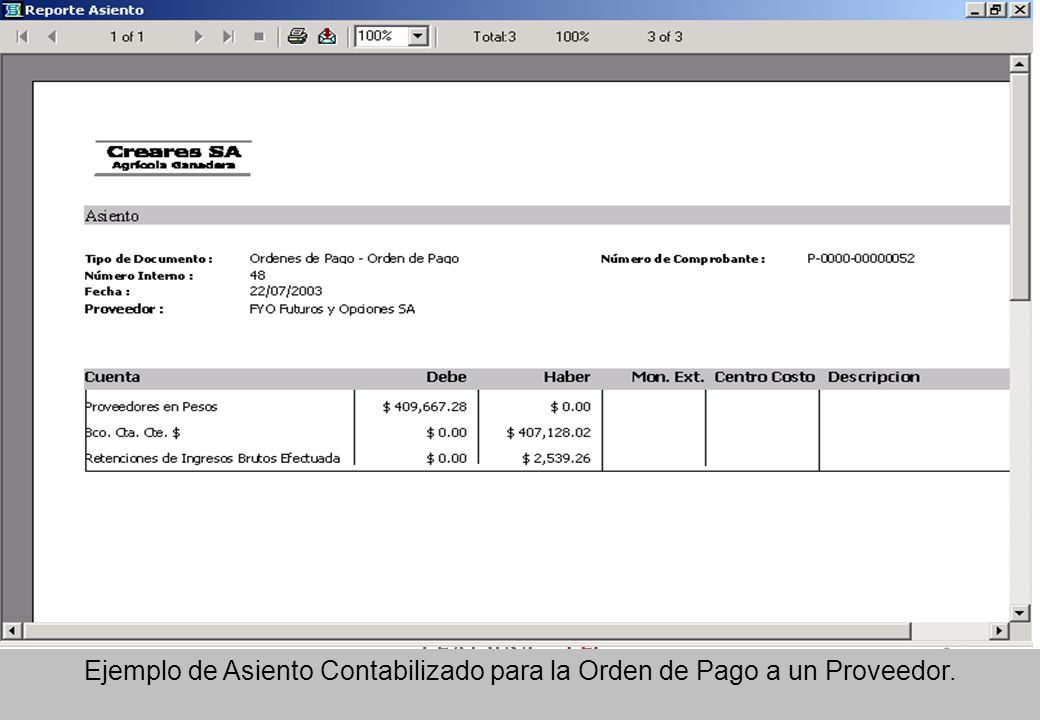Click comprobante number P-0000-00000052

[860, 259]
